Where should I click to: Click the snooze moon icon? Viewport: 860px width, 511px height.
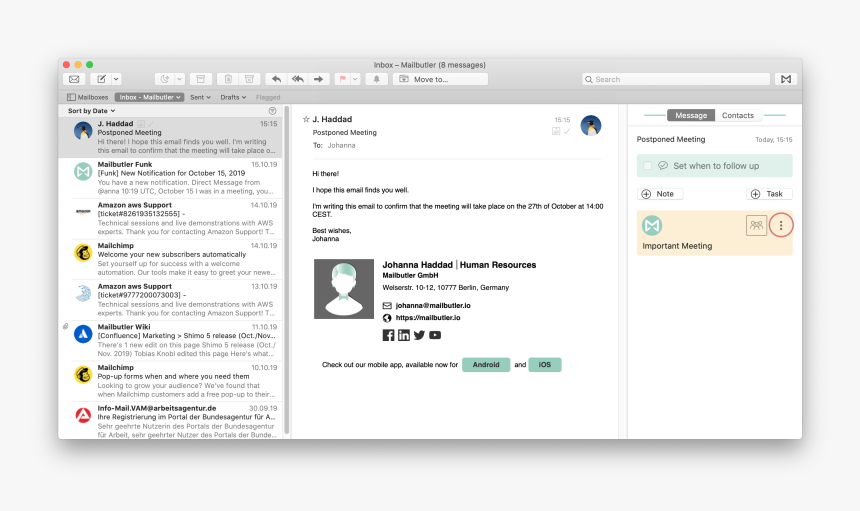165,79
